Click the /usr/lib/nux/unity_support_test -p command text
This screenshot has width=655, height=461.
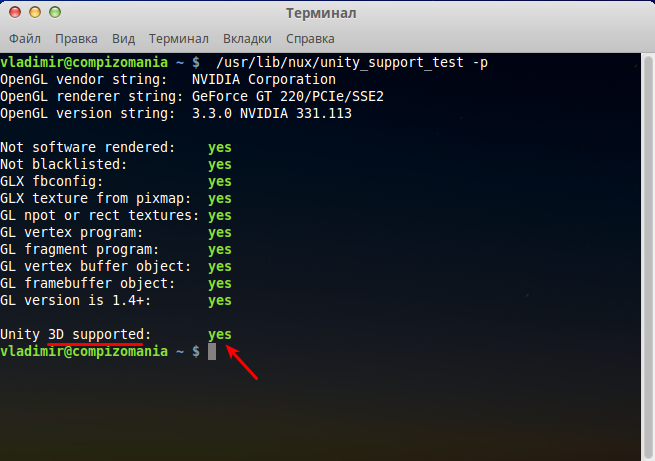tap(352, 63)
